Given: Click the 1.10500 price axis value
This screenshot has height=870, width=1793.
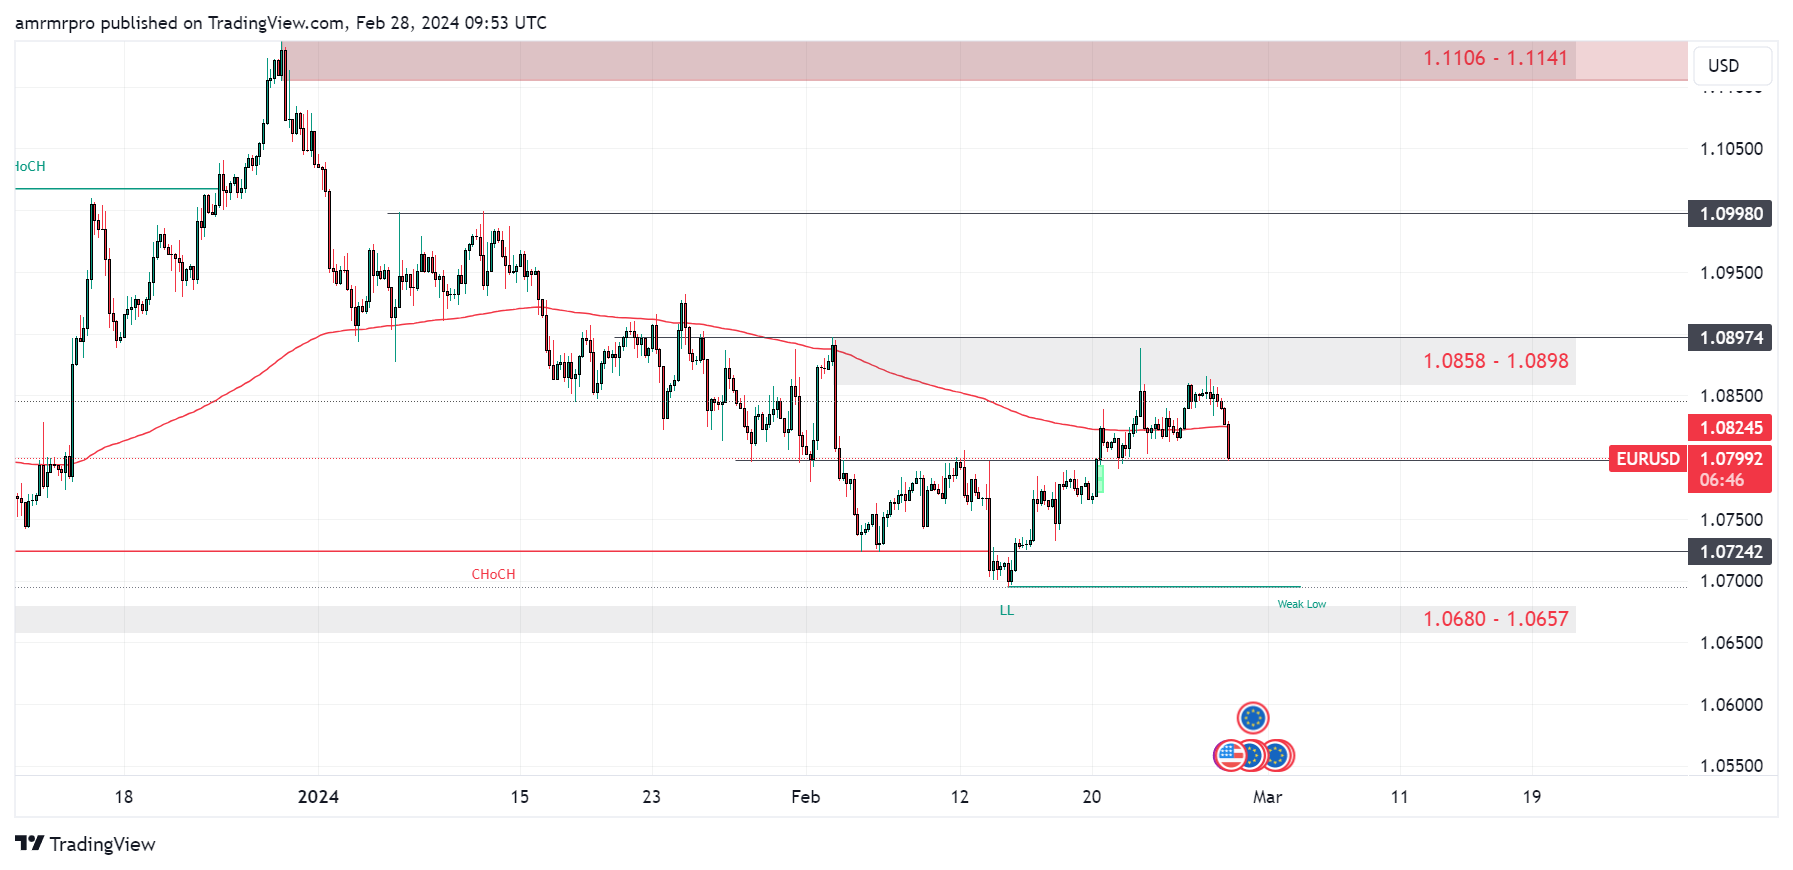Looking at the screenshot, I should (x=1731, y=149).
